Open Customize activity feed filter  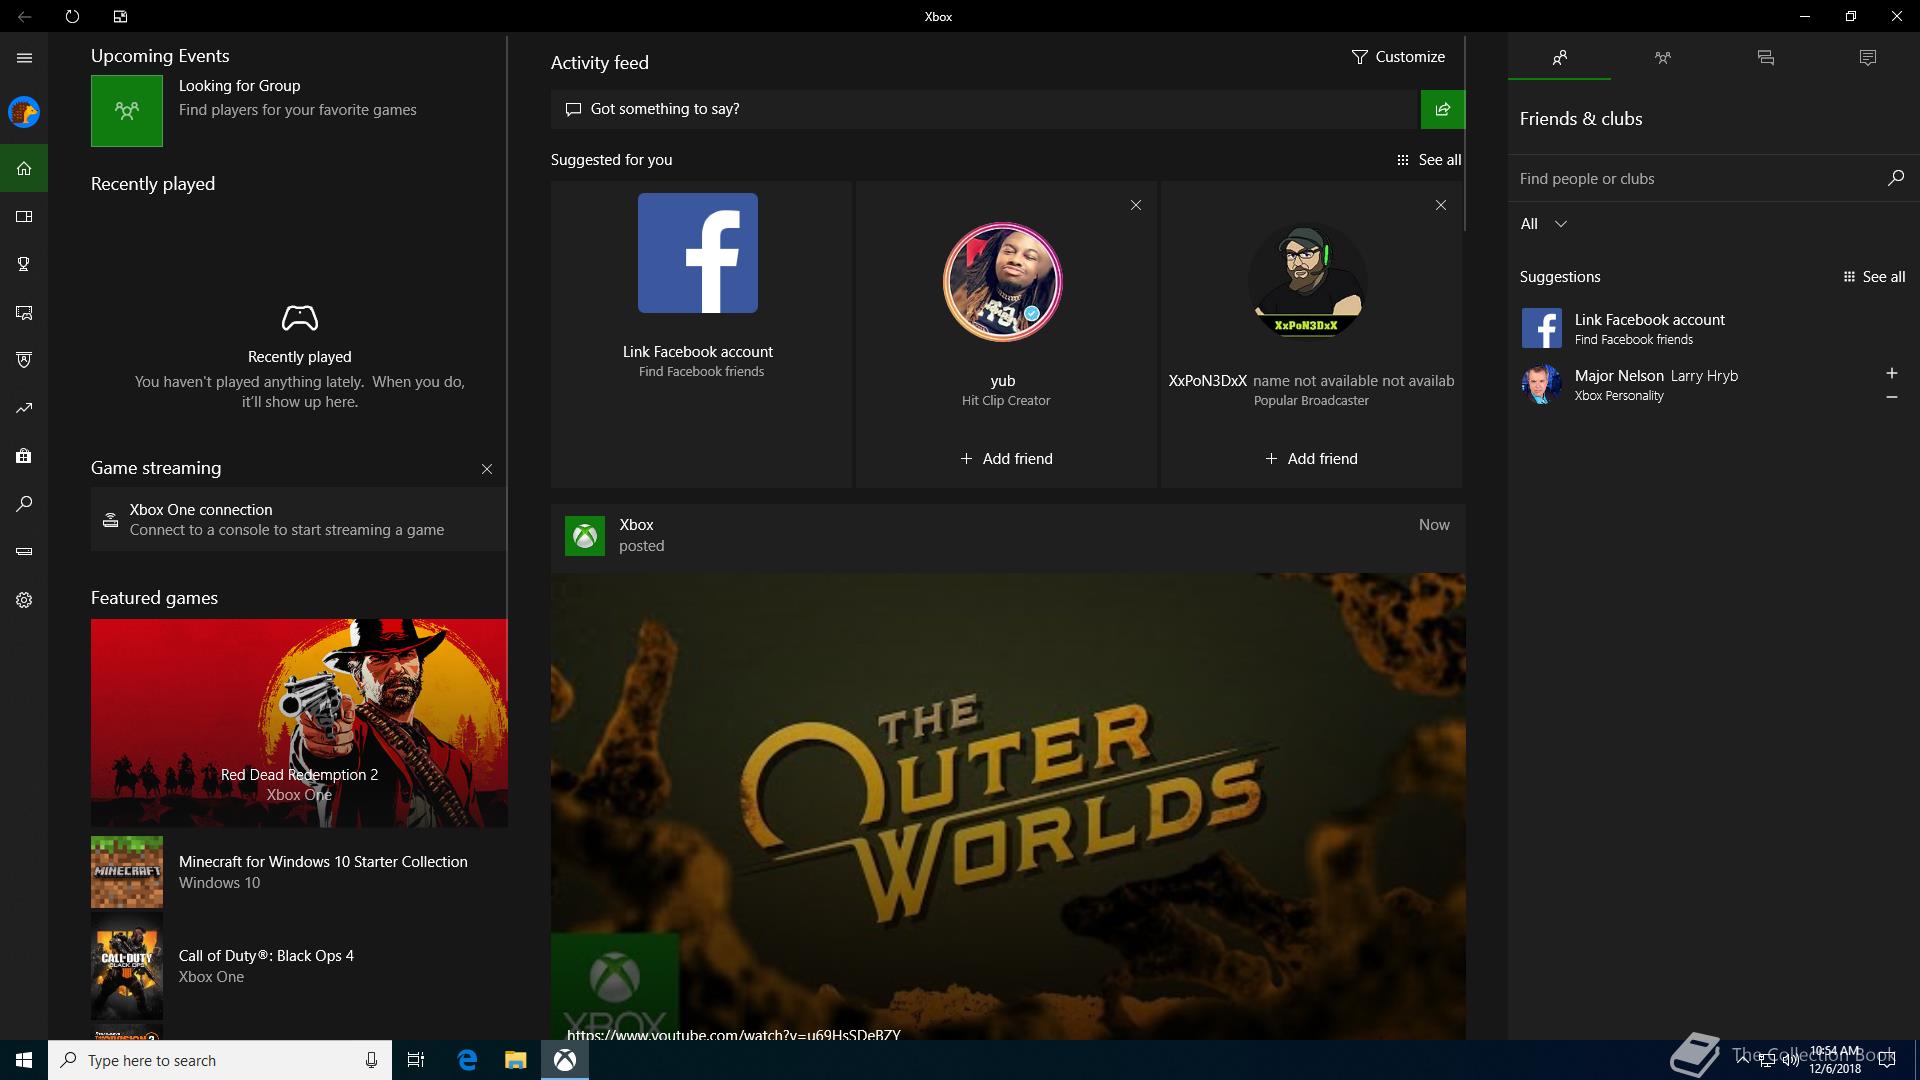pyautogui.click(x=1398, y=57)
